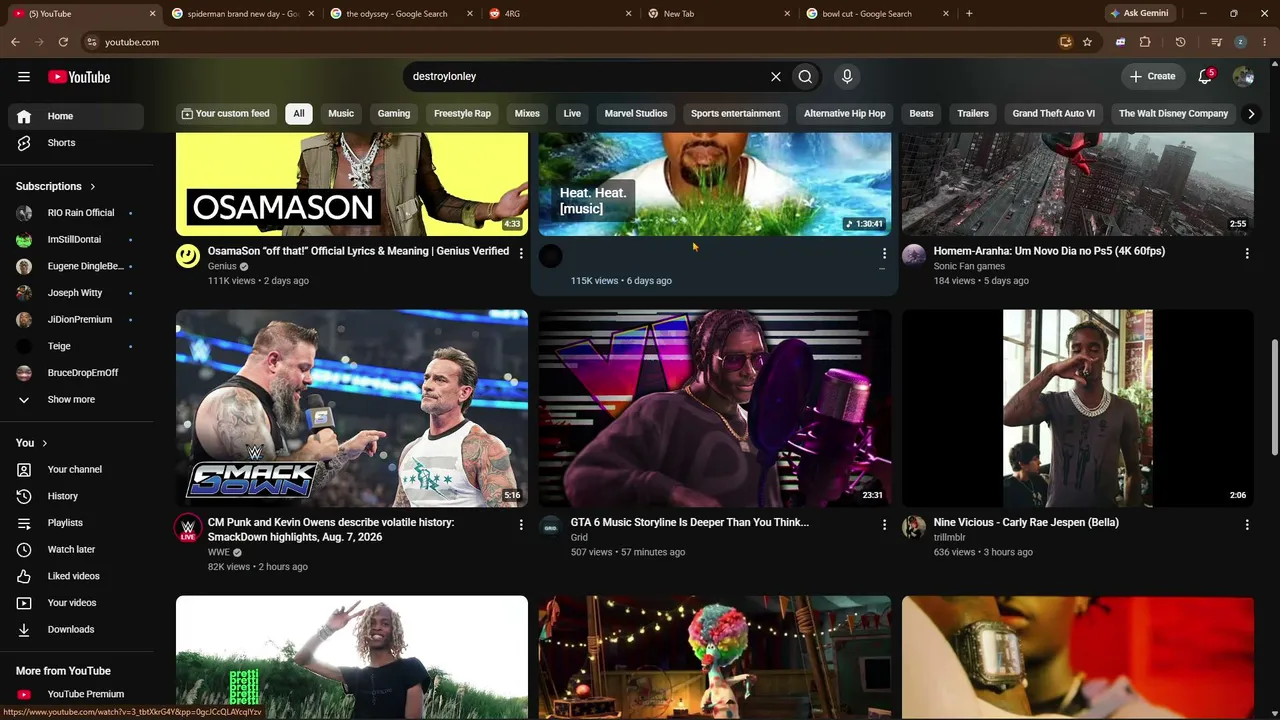The width and height of the screenshot is (1280, 720).
Task: Open trillmblr channel avatar
Action: pyautogui.click(x=914, y=527)
